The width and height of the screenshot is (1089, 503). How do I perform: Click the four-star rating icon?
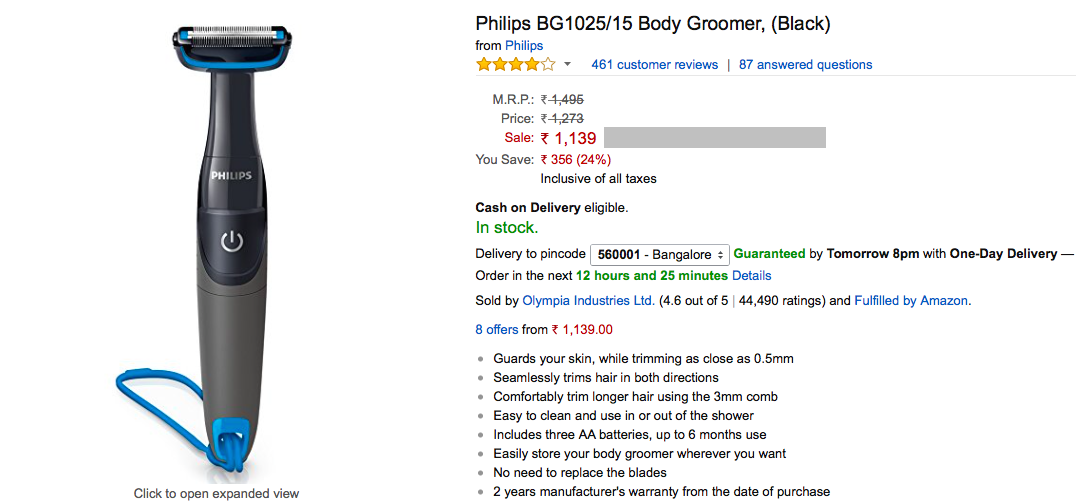pos(515,65)
